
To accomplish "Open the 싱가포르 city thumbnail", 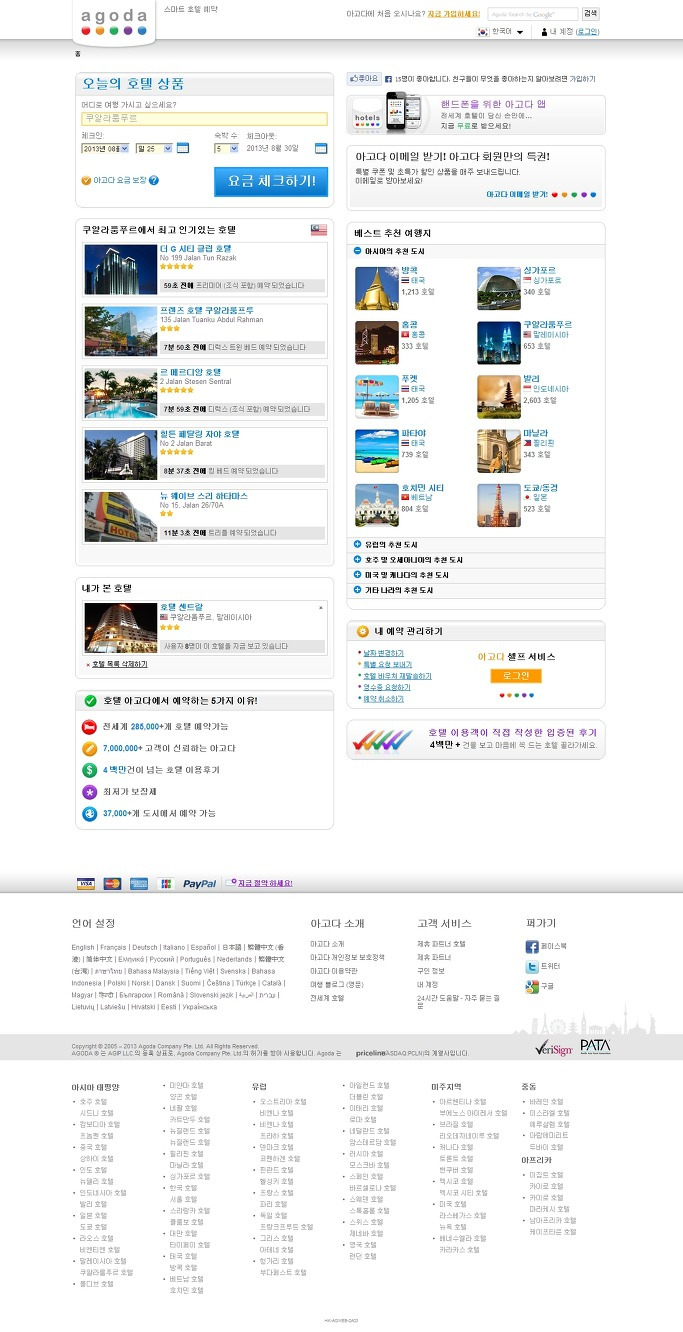I will pyautogui.click(x=498, y=288).
